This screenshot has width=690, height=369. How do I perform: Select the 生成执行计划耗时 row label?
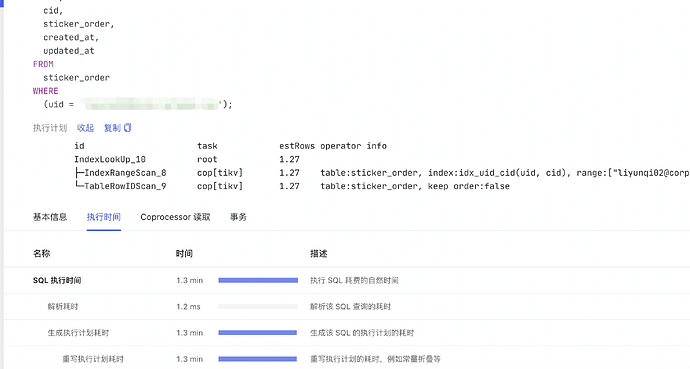click(x=78, y=333)
